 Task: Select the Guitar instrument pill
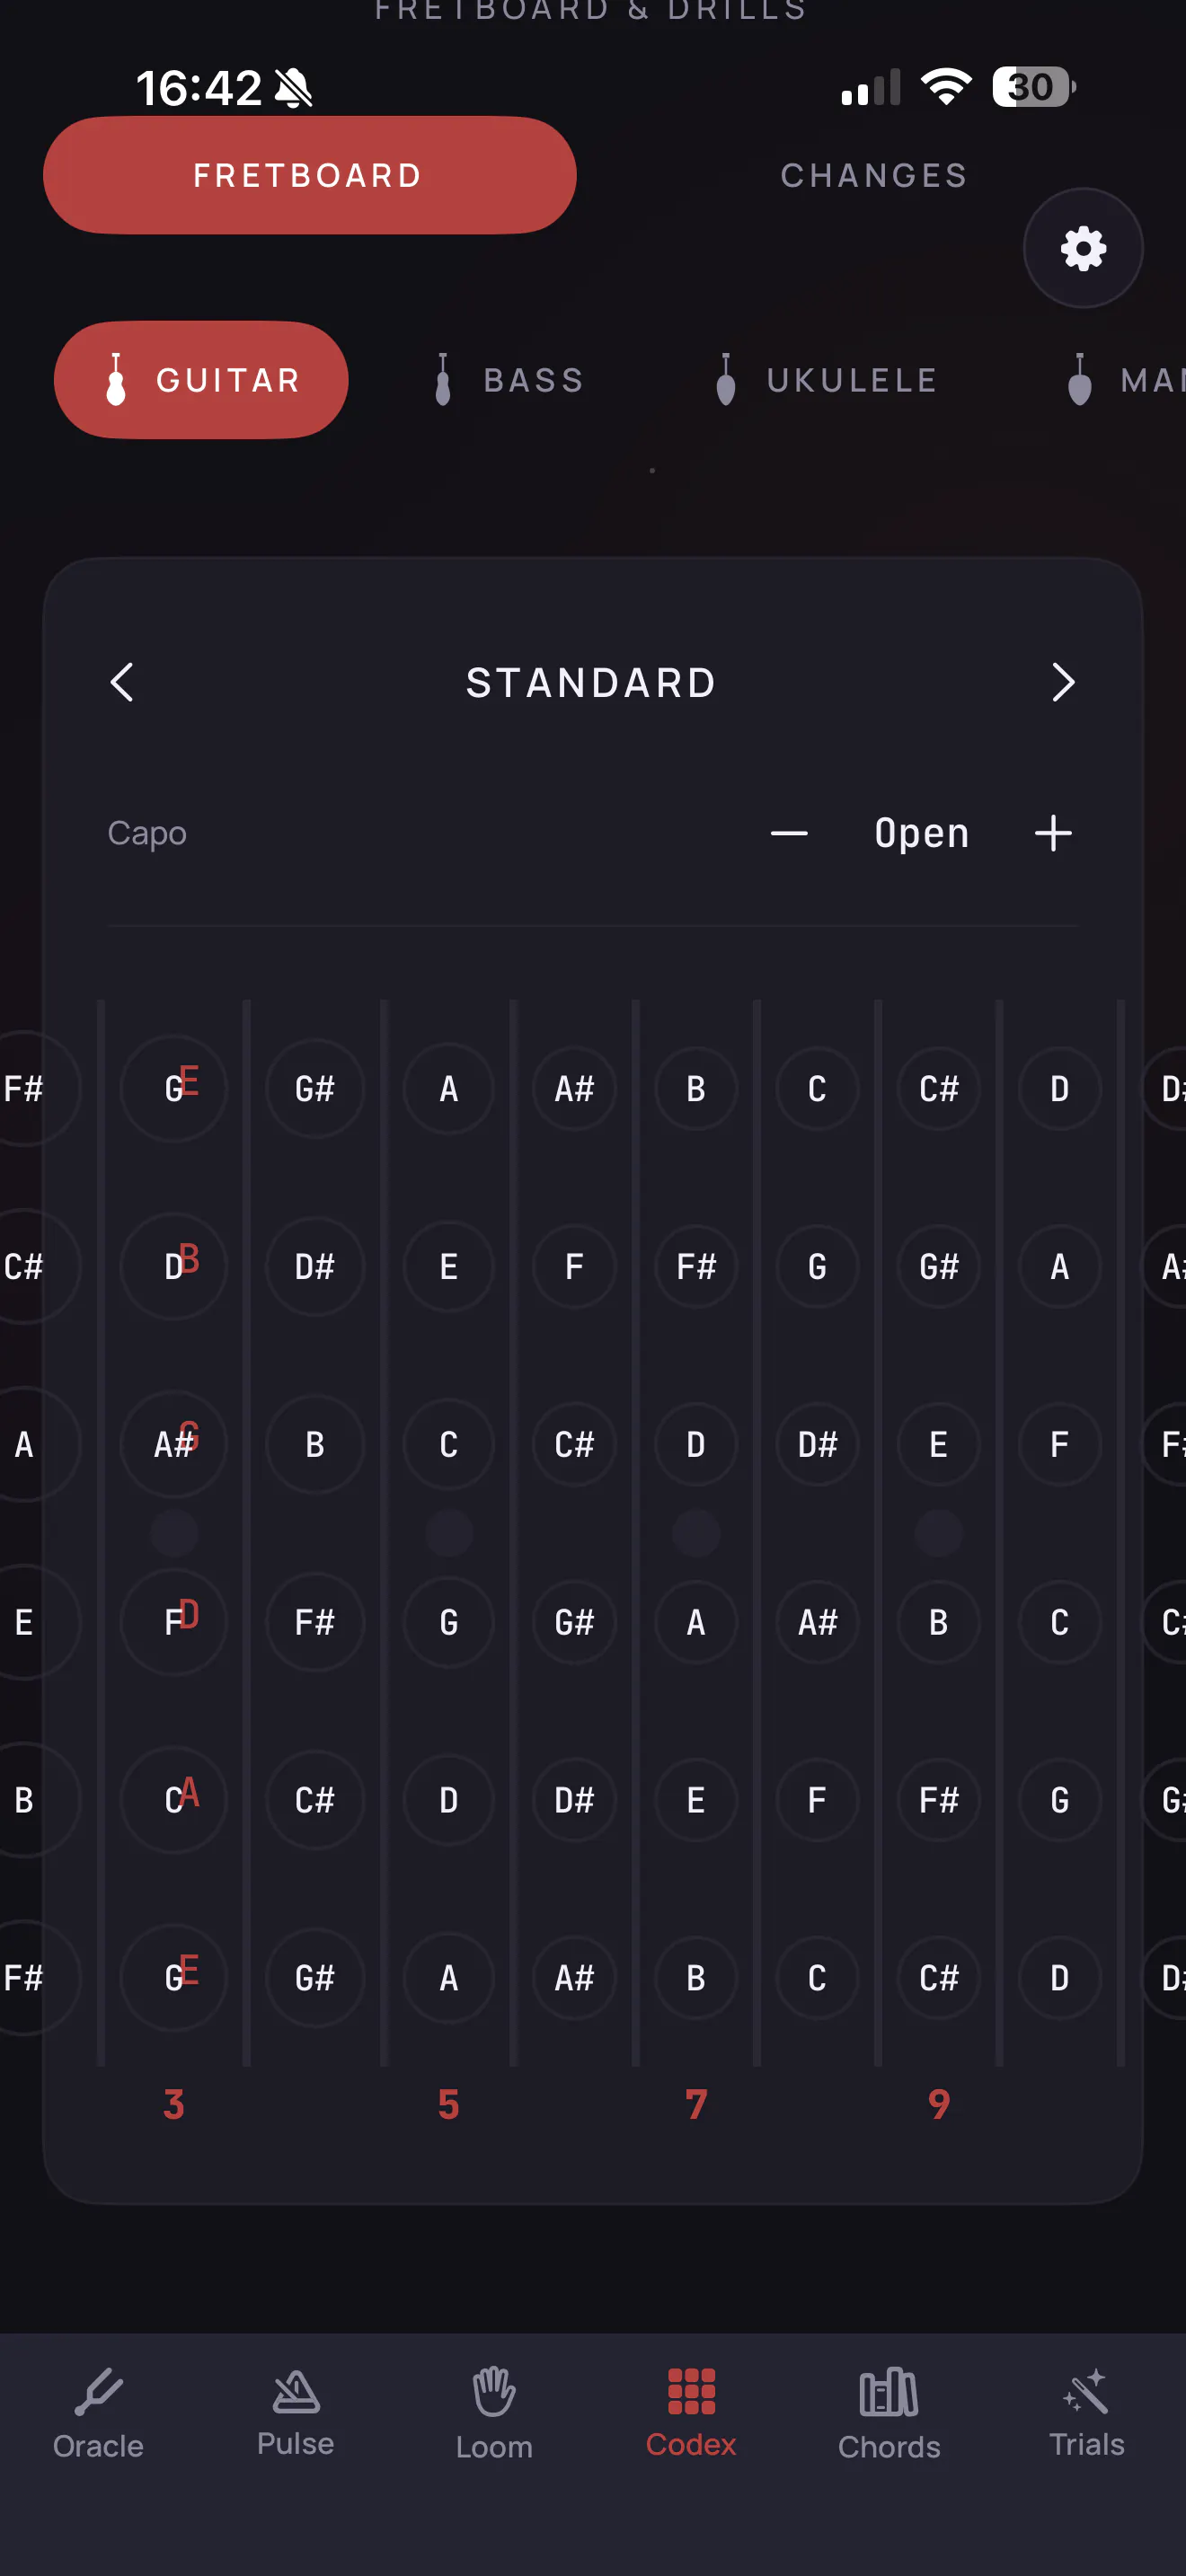pos(201,380)
